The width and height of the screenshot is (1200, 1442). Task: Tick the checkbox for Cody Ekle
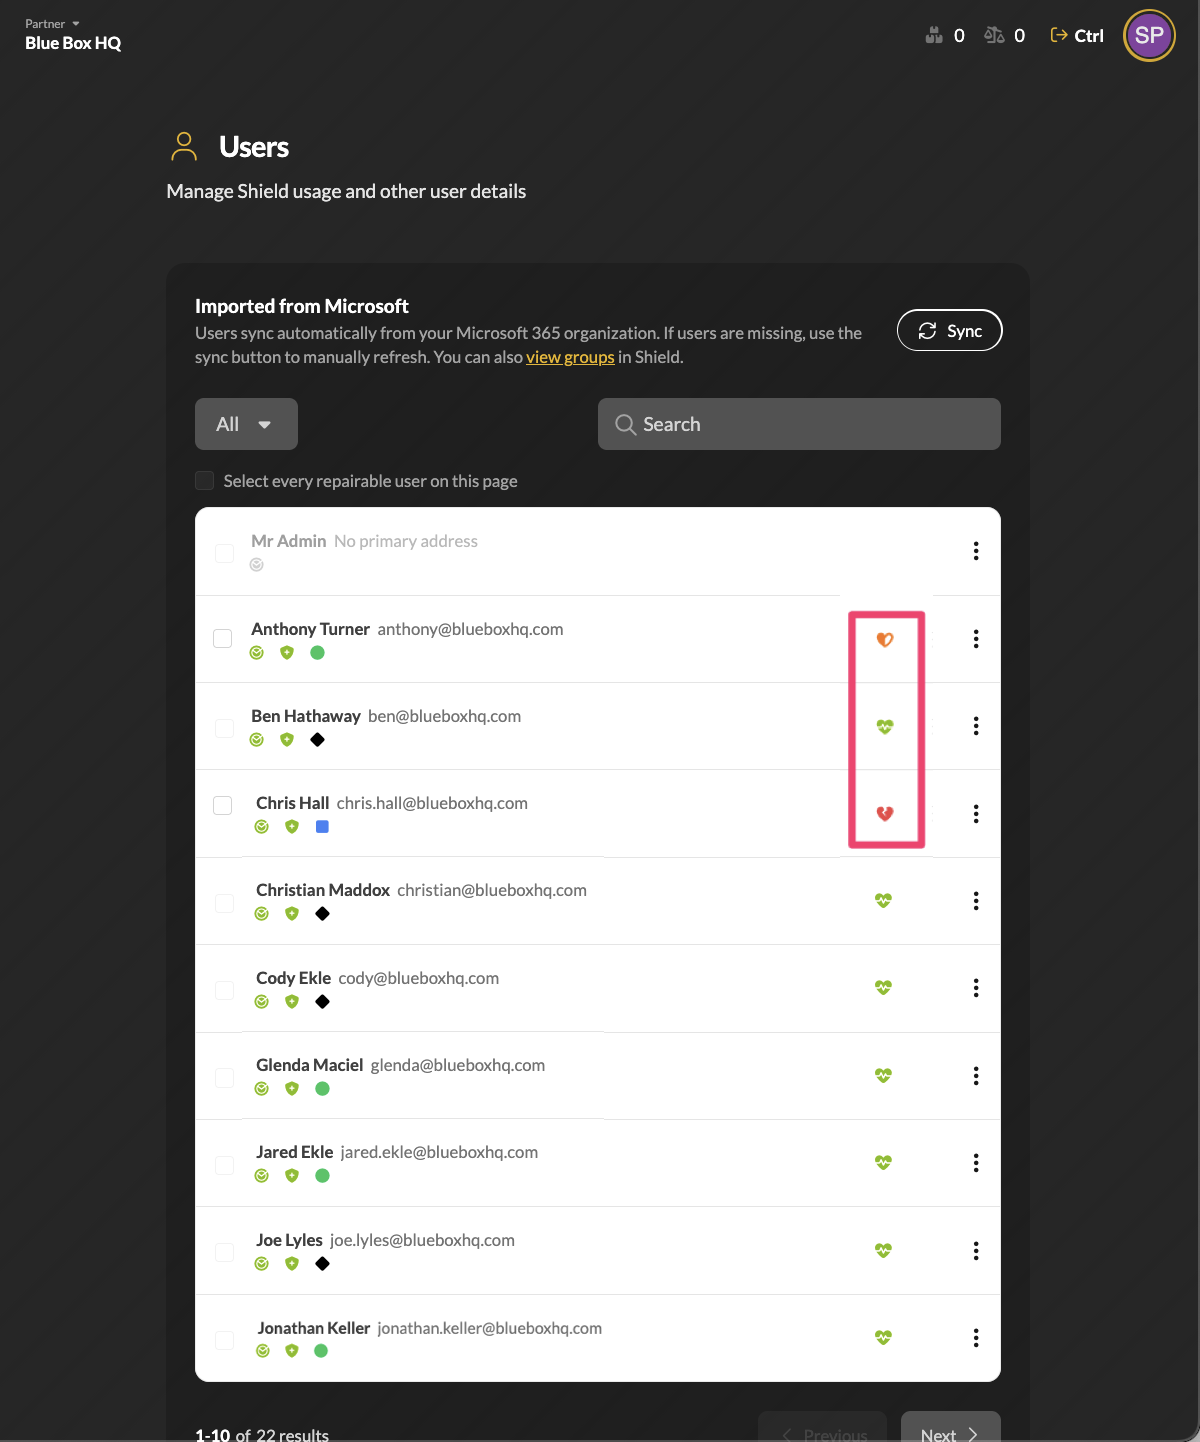click(225, 990)
